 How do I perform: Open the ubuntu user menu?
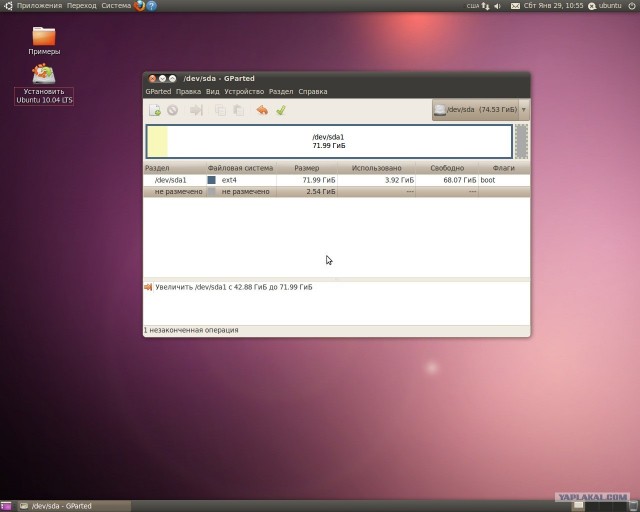[604, 6]
